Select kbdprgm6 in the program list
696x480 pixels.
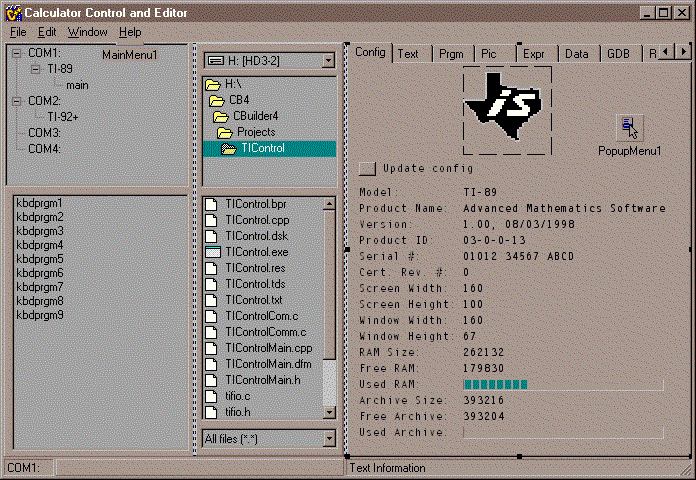40,274
